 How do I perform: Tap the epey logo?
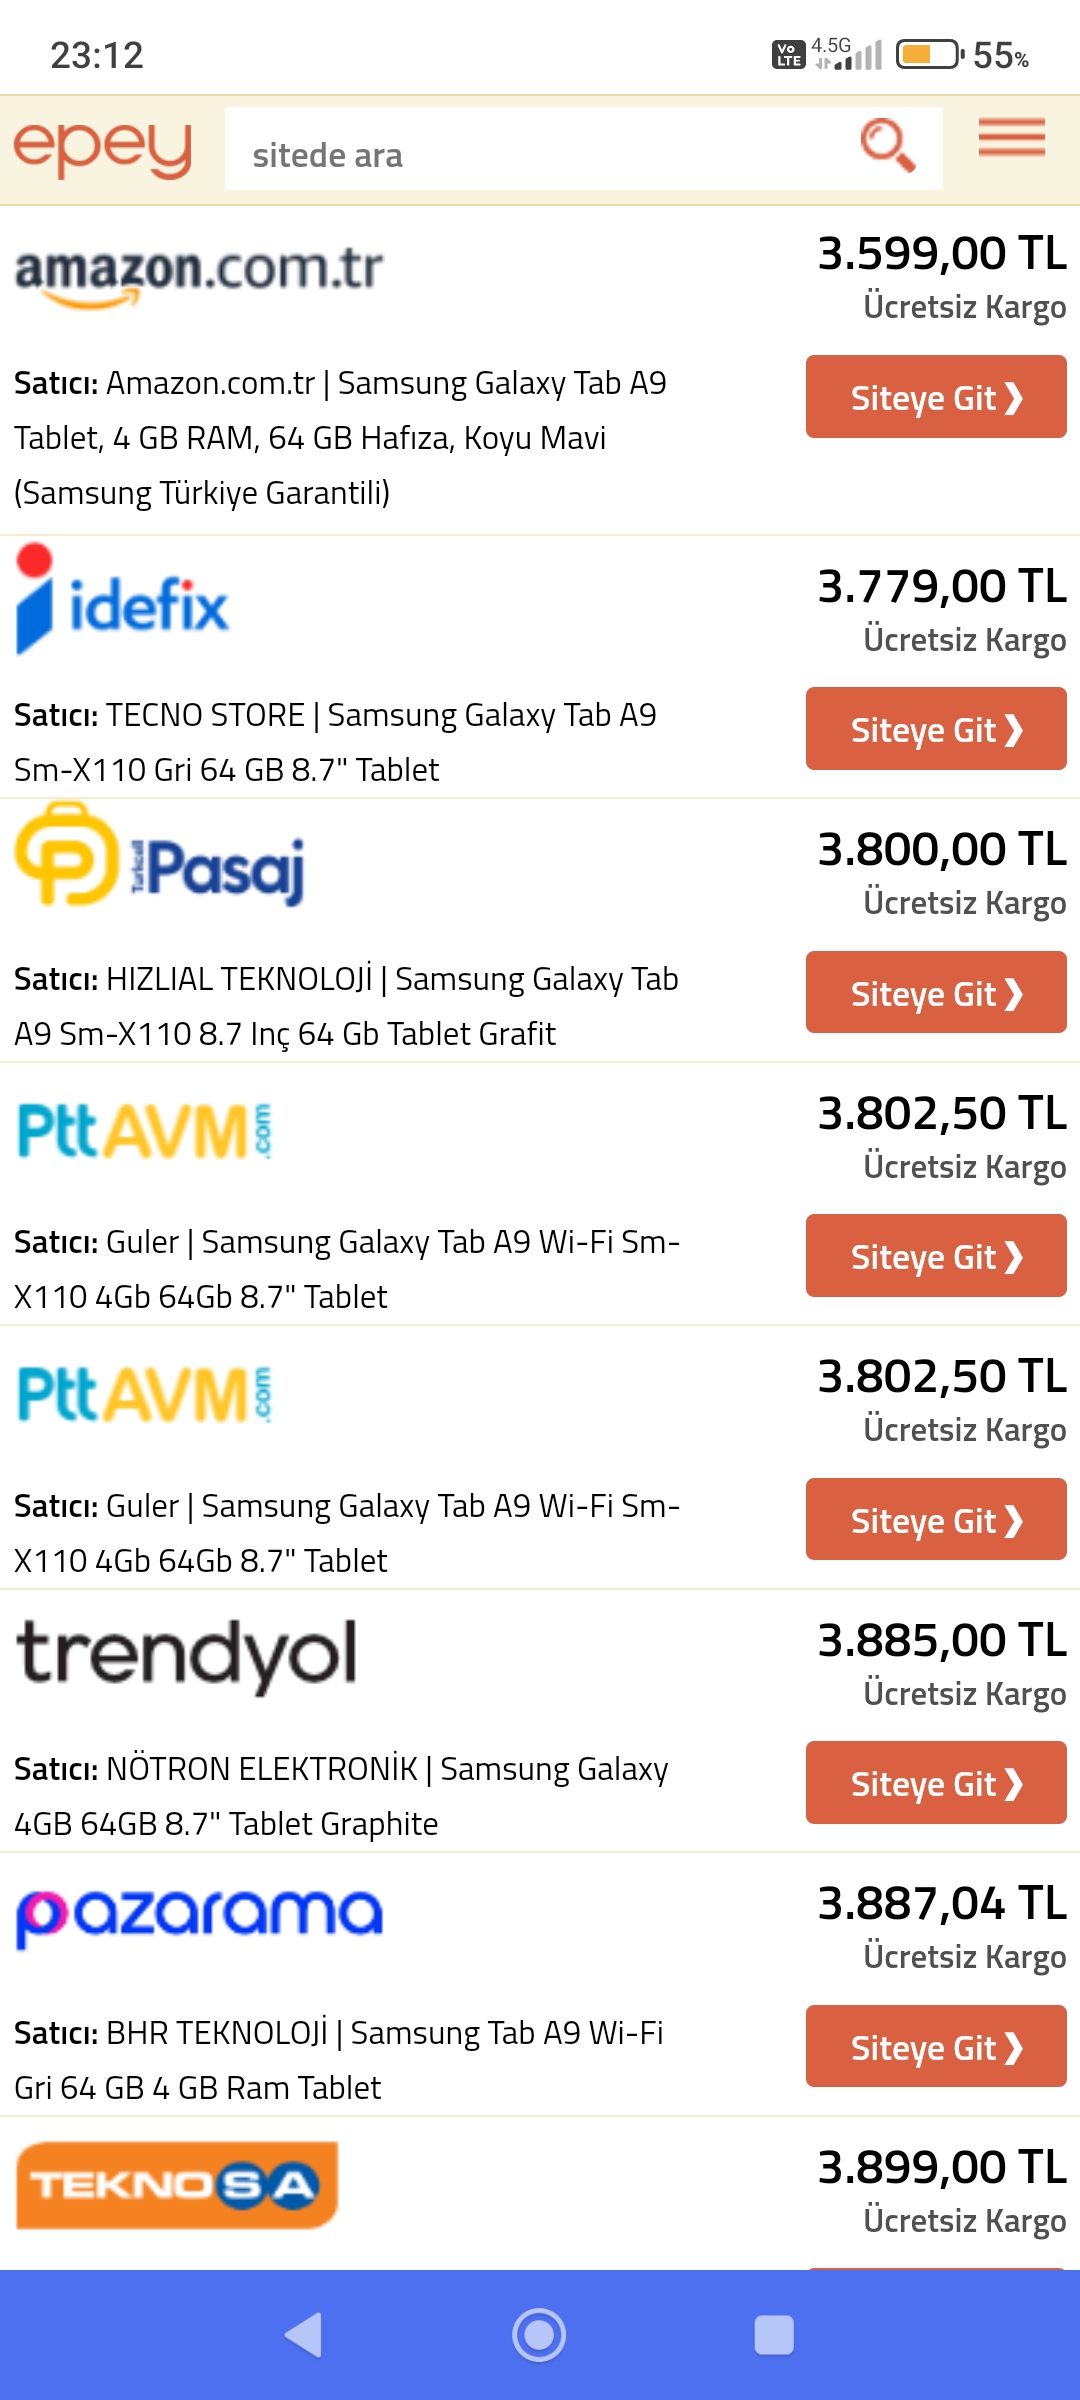pyautogui.click(x=102, y=150)
